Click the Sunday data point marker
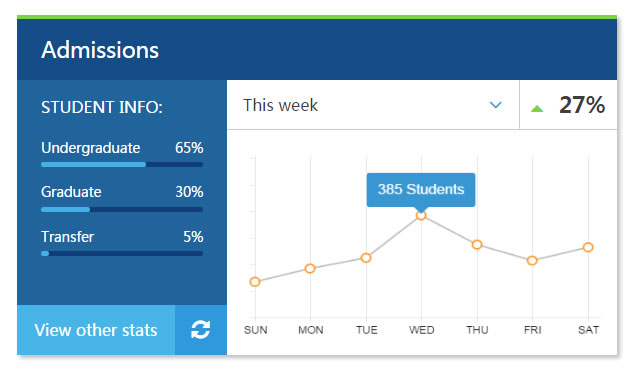The image size is (636, 373). [255, 282]
